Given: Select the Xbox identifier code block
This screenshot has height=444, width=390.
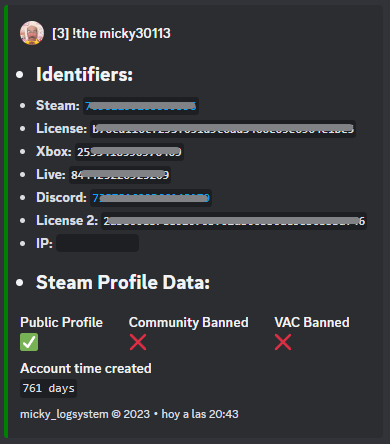Looking at the screenshot, I should tap(129, 152).
